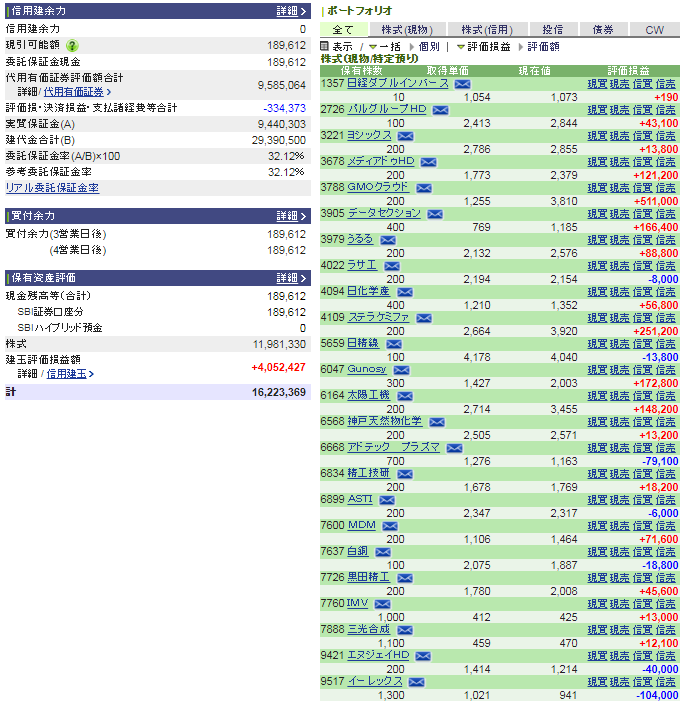Switch to the 株式(信用) tab

tap(488, 30)
